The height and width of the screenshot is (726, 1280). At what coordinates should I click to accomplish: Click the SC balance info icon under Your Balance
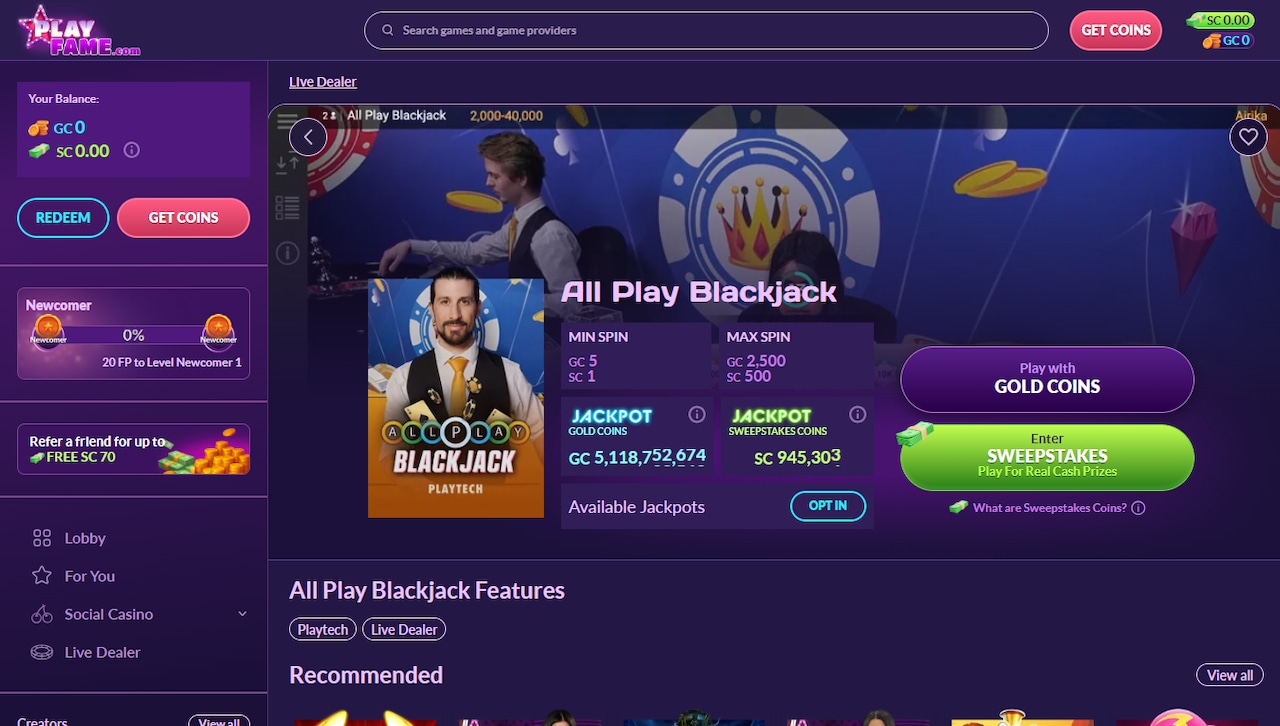point(131,151)
